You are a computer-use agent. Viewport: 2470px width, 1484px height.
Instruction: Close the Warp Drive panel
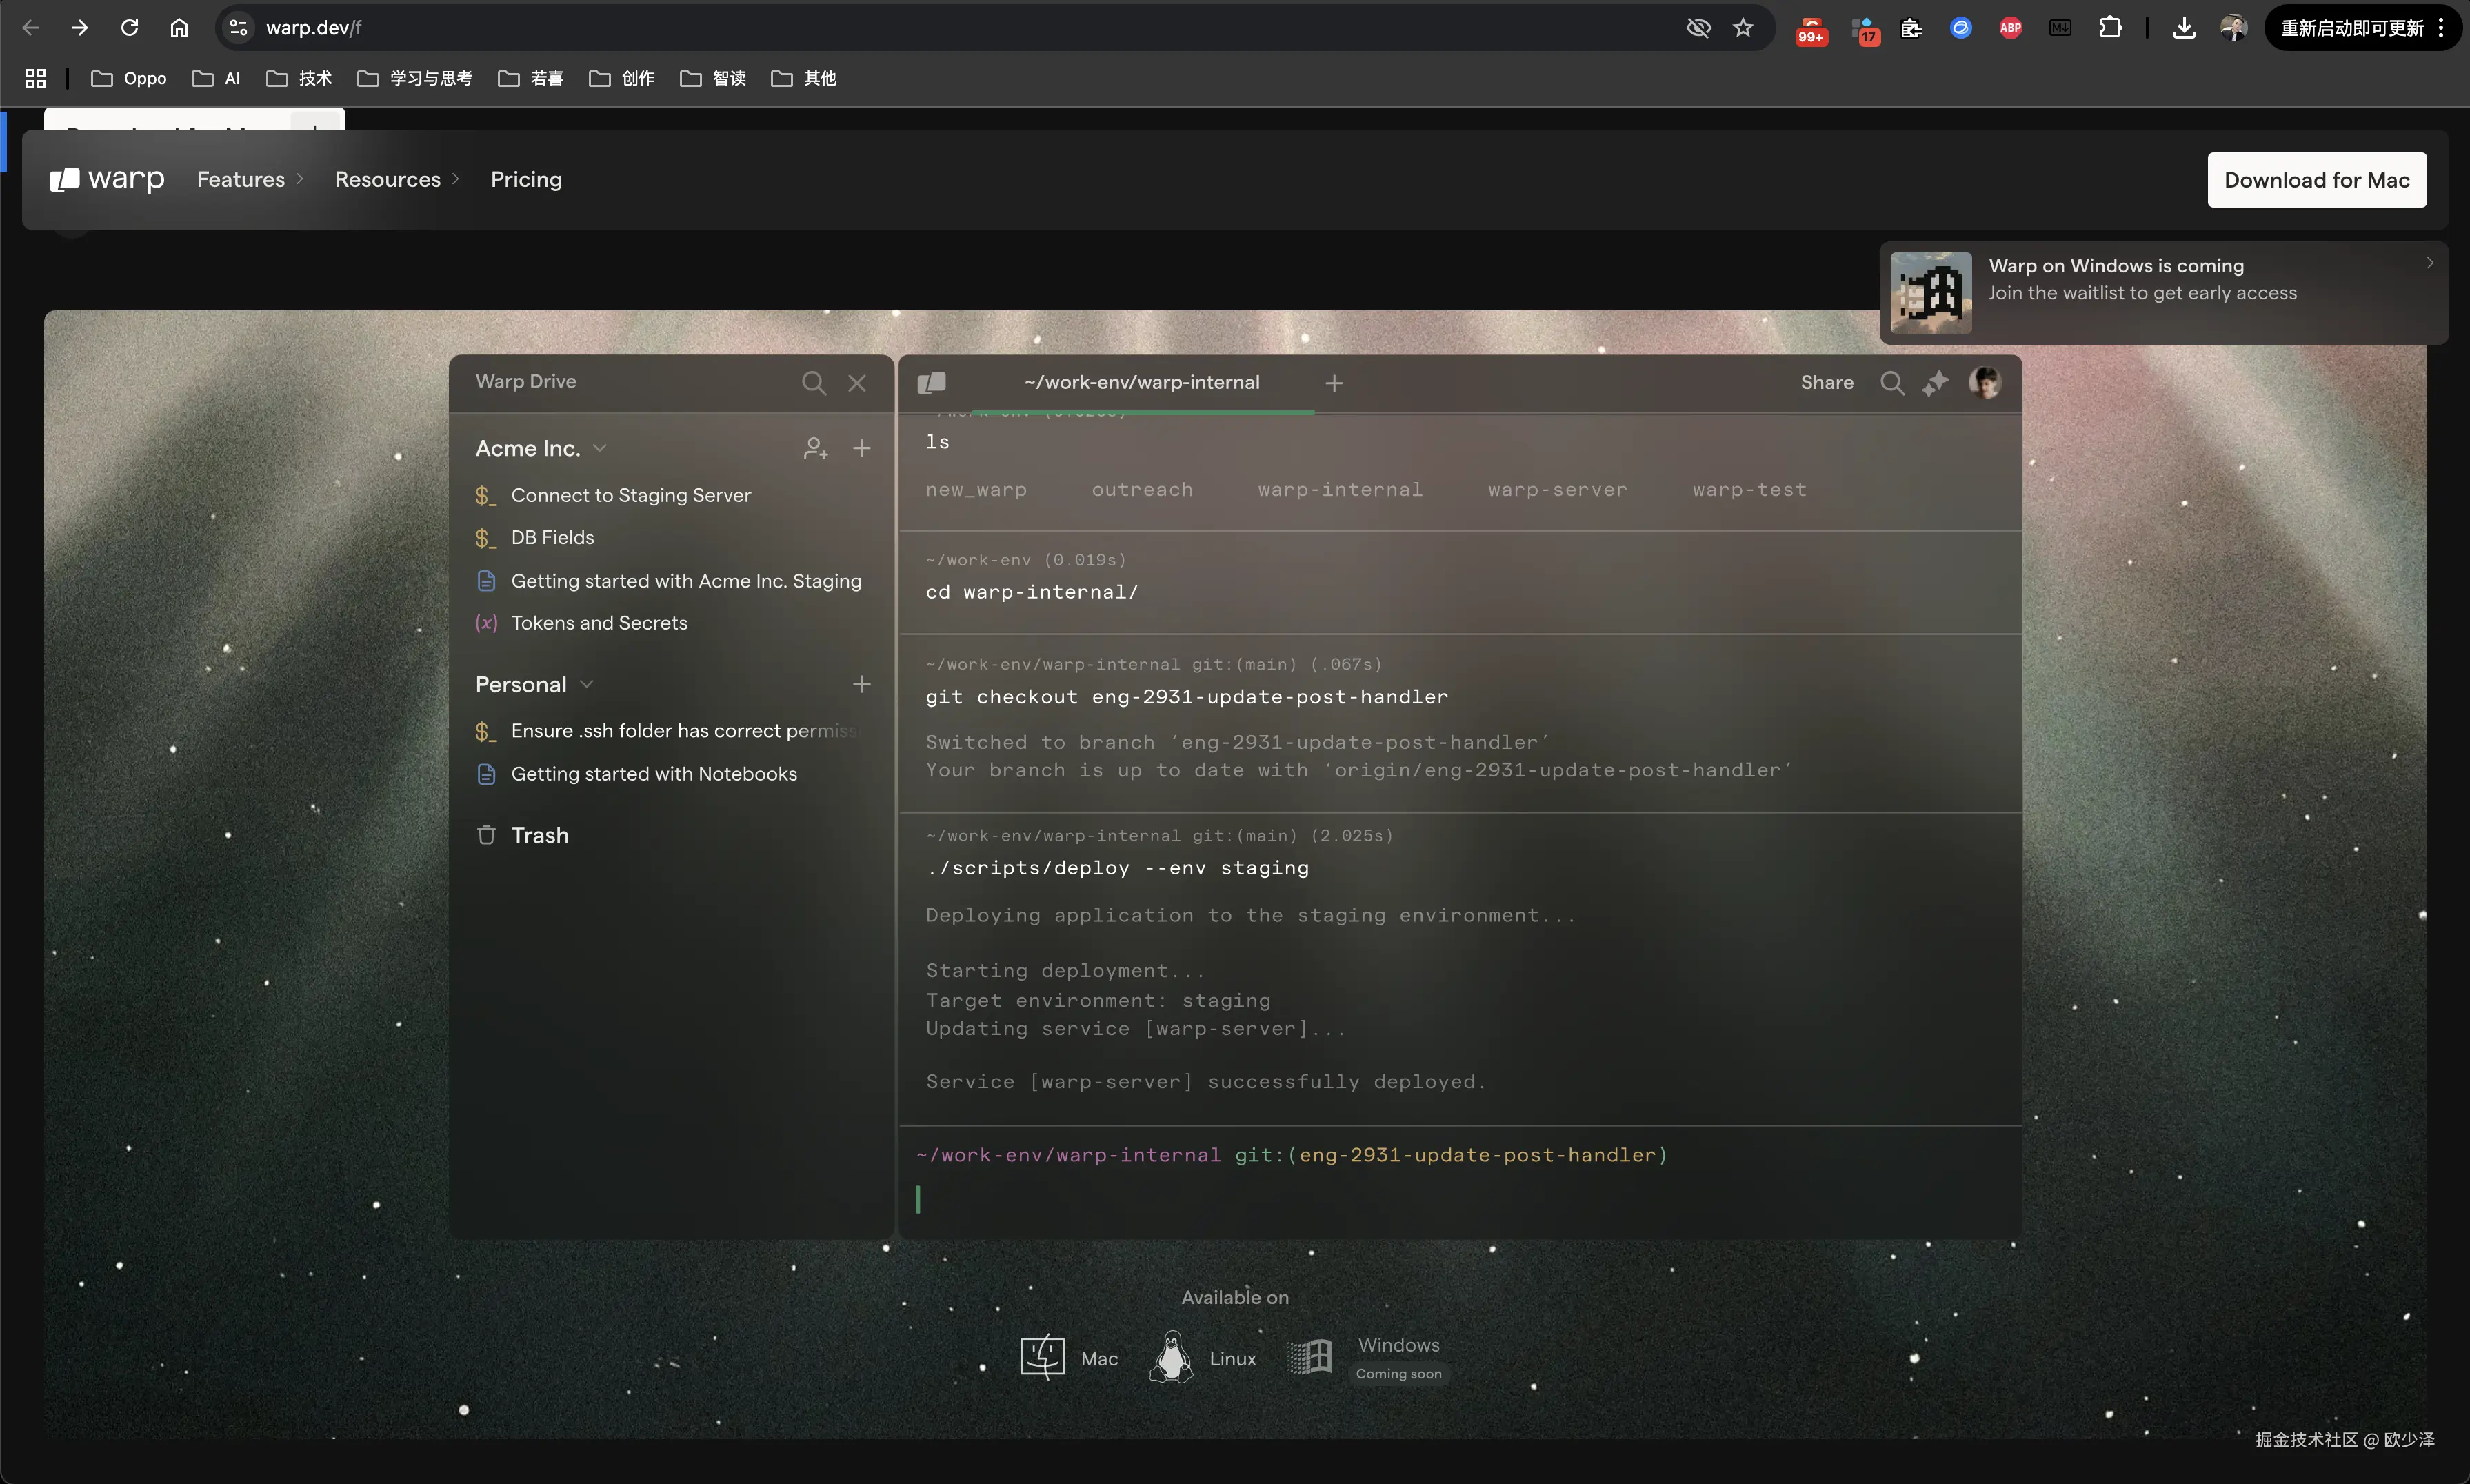click(857, 383)
